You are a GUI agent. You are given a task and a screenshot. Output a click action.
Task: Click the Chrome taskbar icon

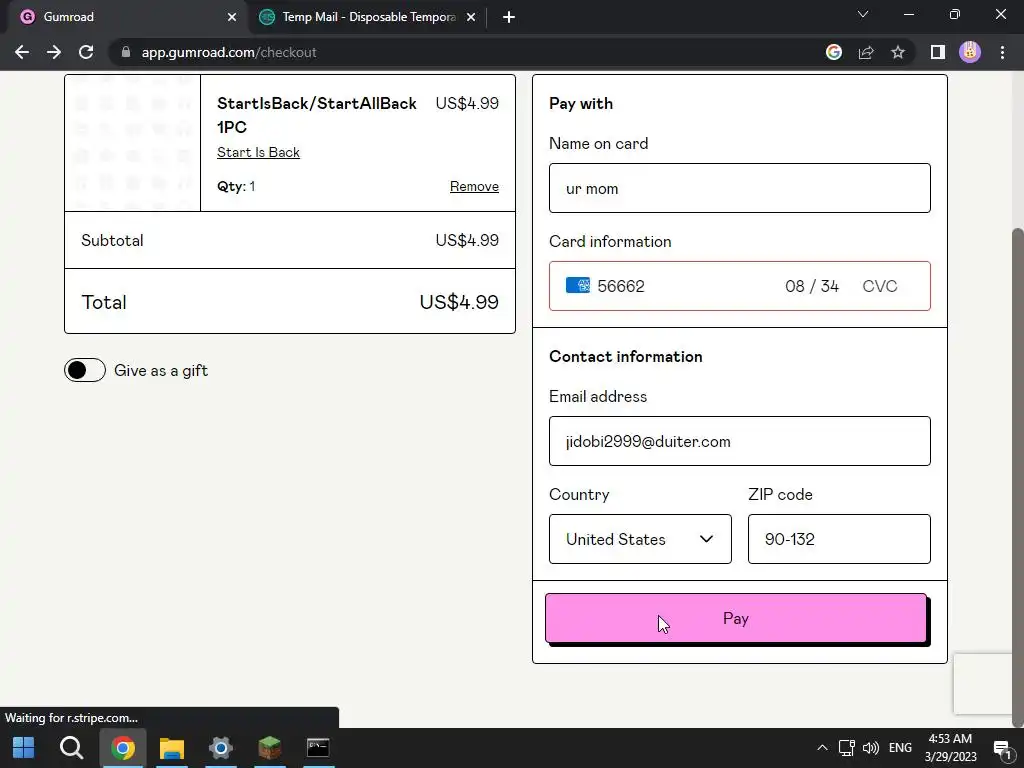pyautogui.click(x=123, y=748)
